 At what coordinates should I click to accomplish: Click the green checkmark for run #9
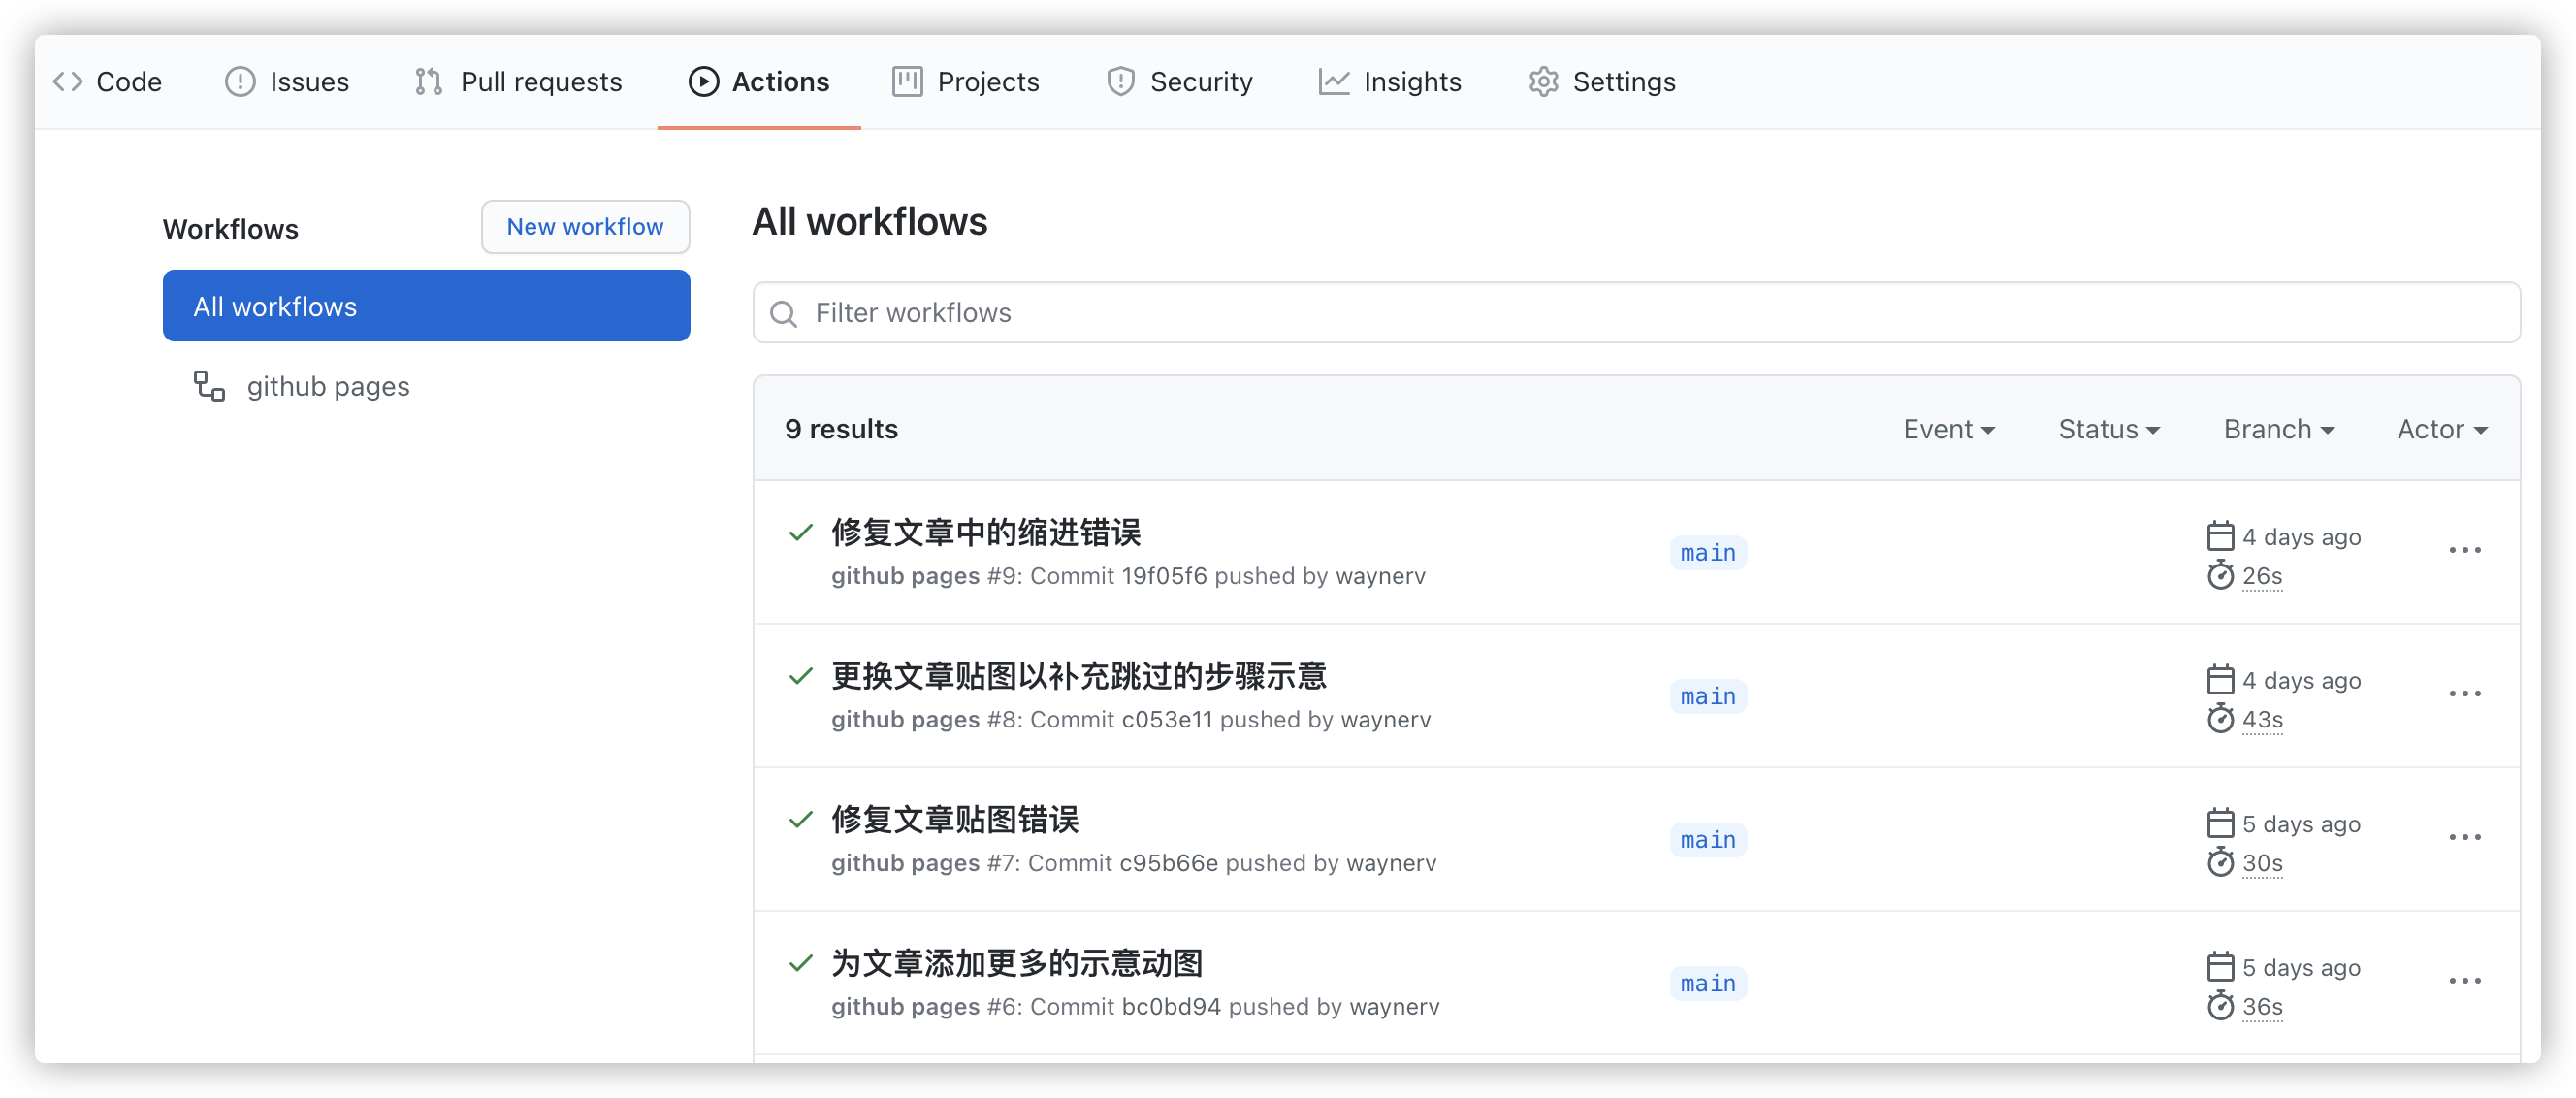click(x=800, y=532)
